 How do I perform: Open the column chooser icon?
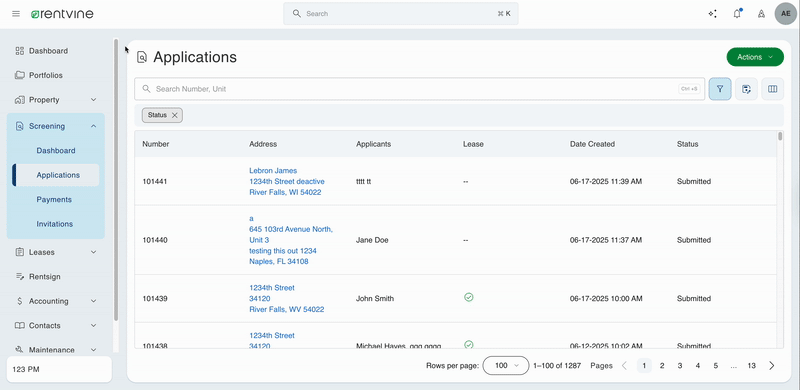[x=772, y=89]
